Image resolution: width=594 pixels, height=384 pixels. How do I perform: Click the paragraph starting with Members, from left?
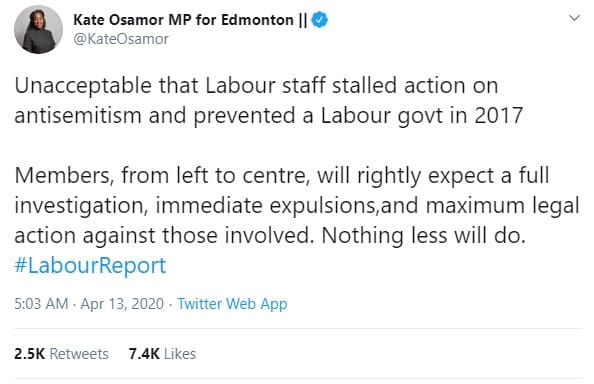click(x=297, y=205)
